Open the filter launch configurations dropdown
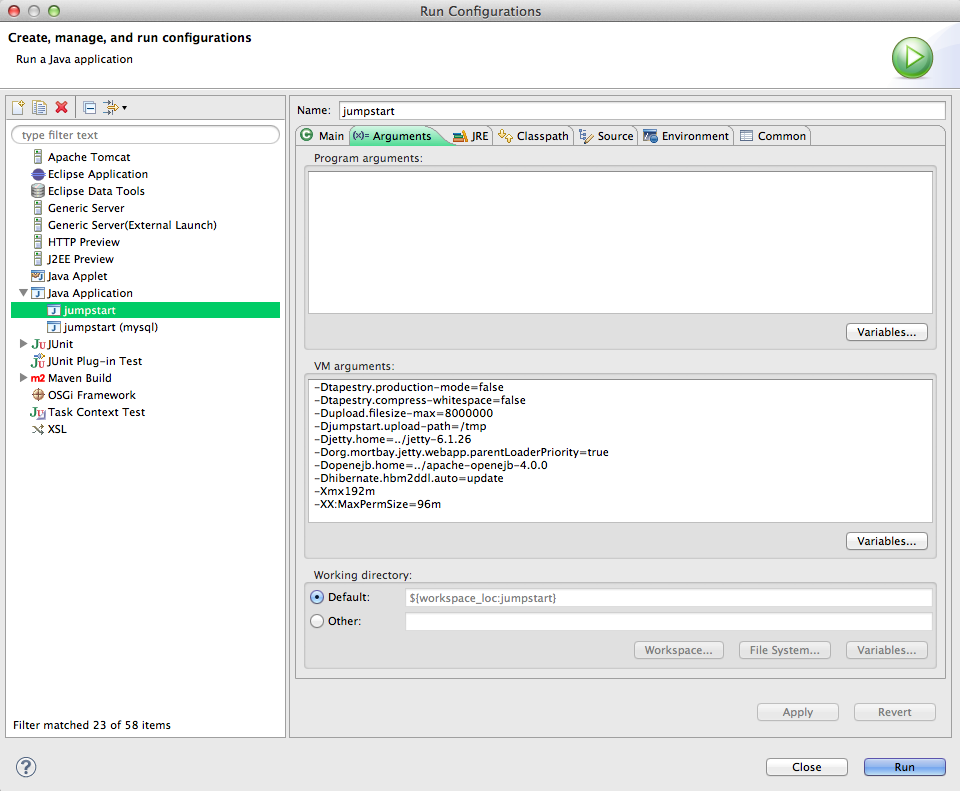The image size is (960, 791). [113, 107]
